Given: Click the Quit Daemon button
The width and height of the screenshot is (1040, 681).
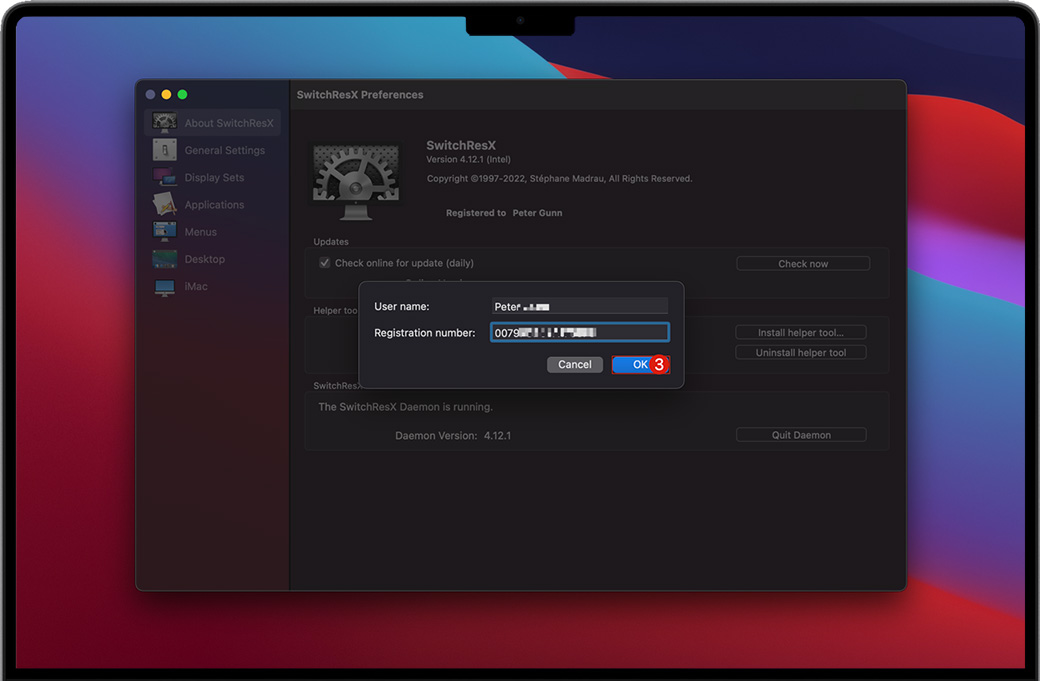Looking at the screenshot, I should pos(801,435).
